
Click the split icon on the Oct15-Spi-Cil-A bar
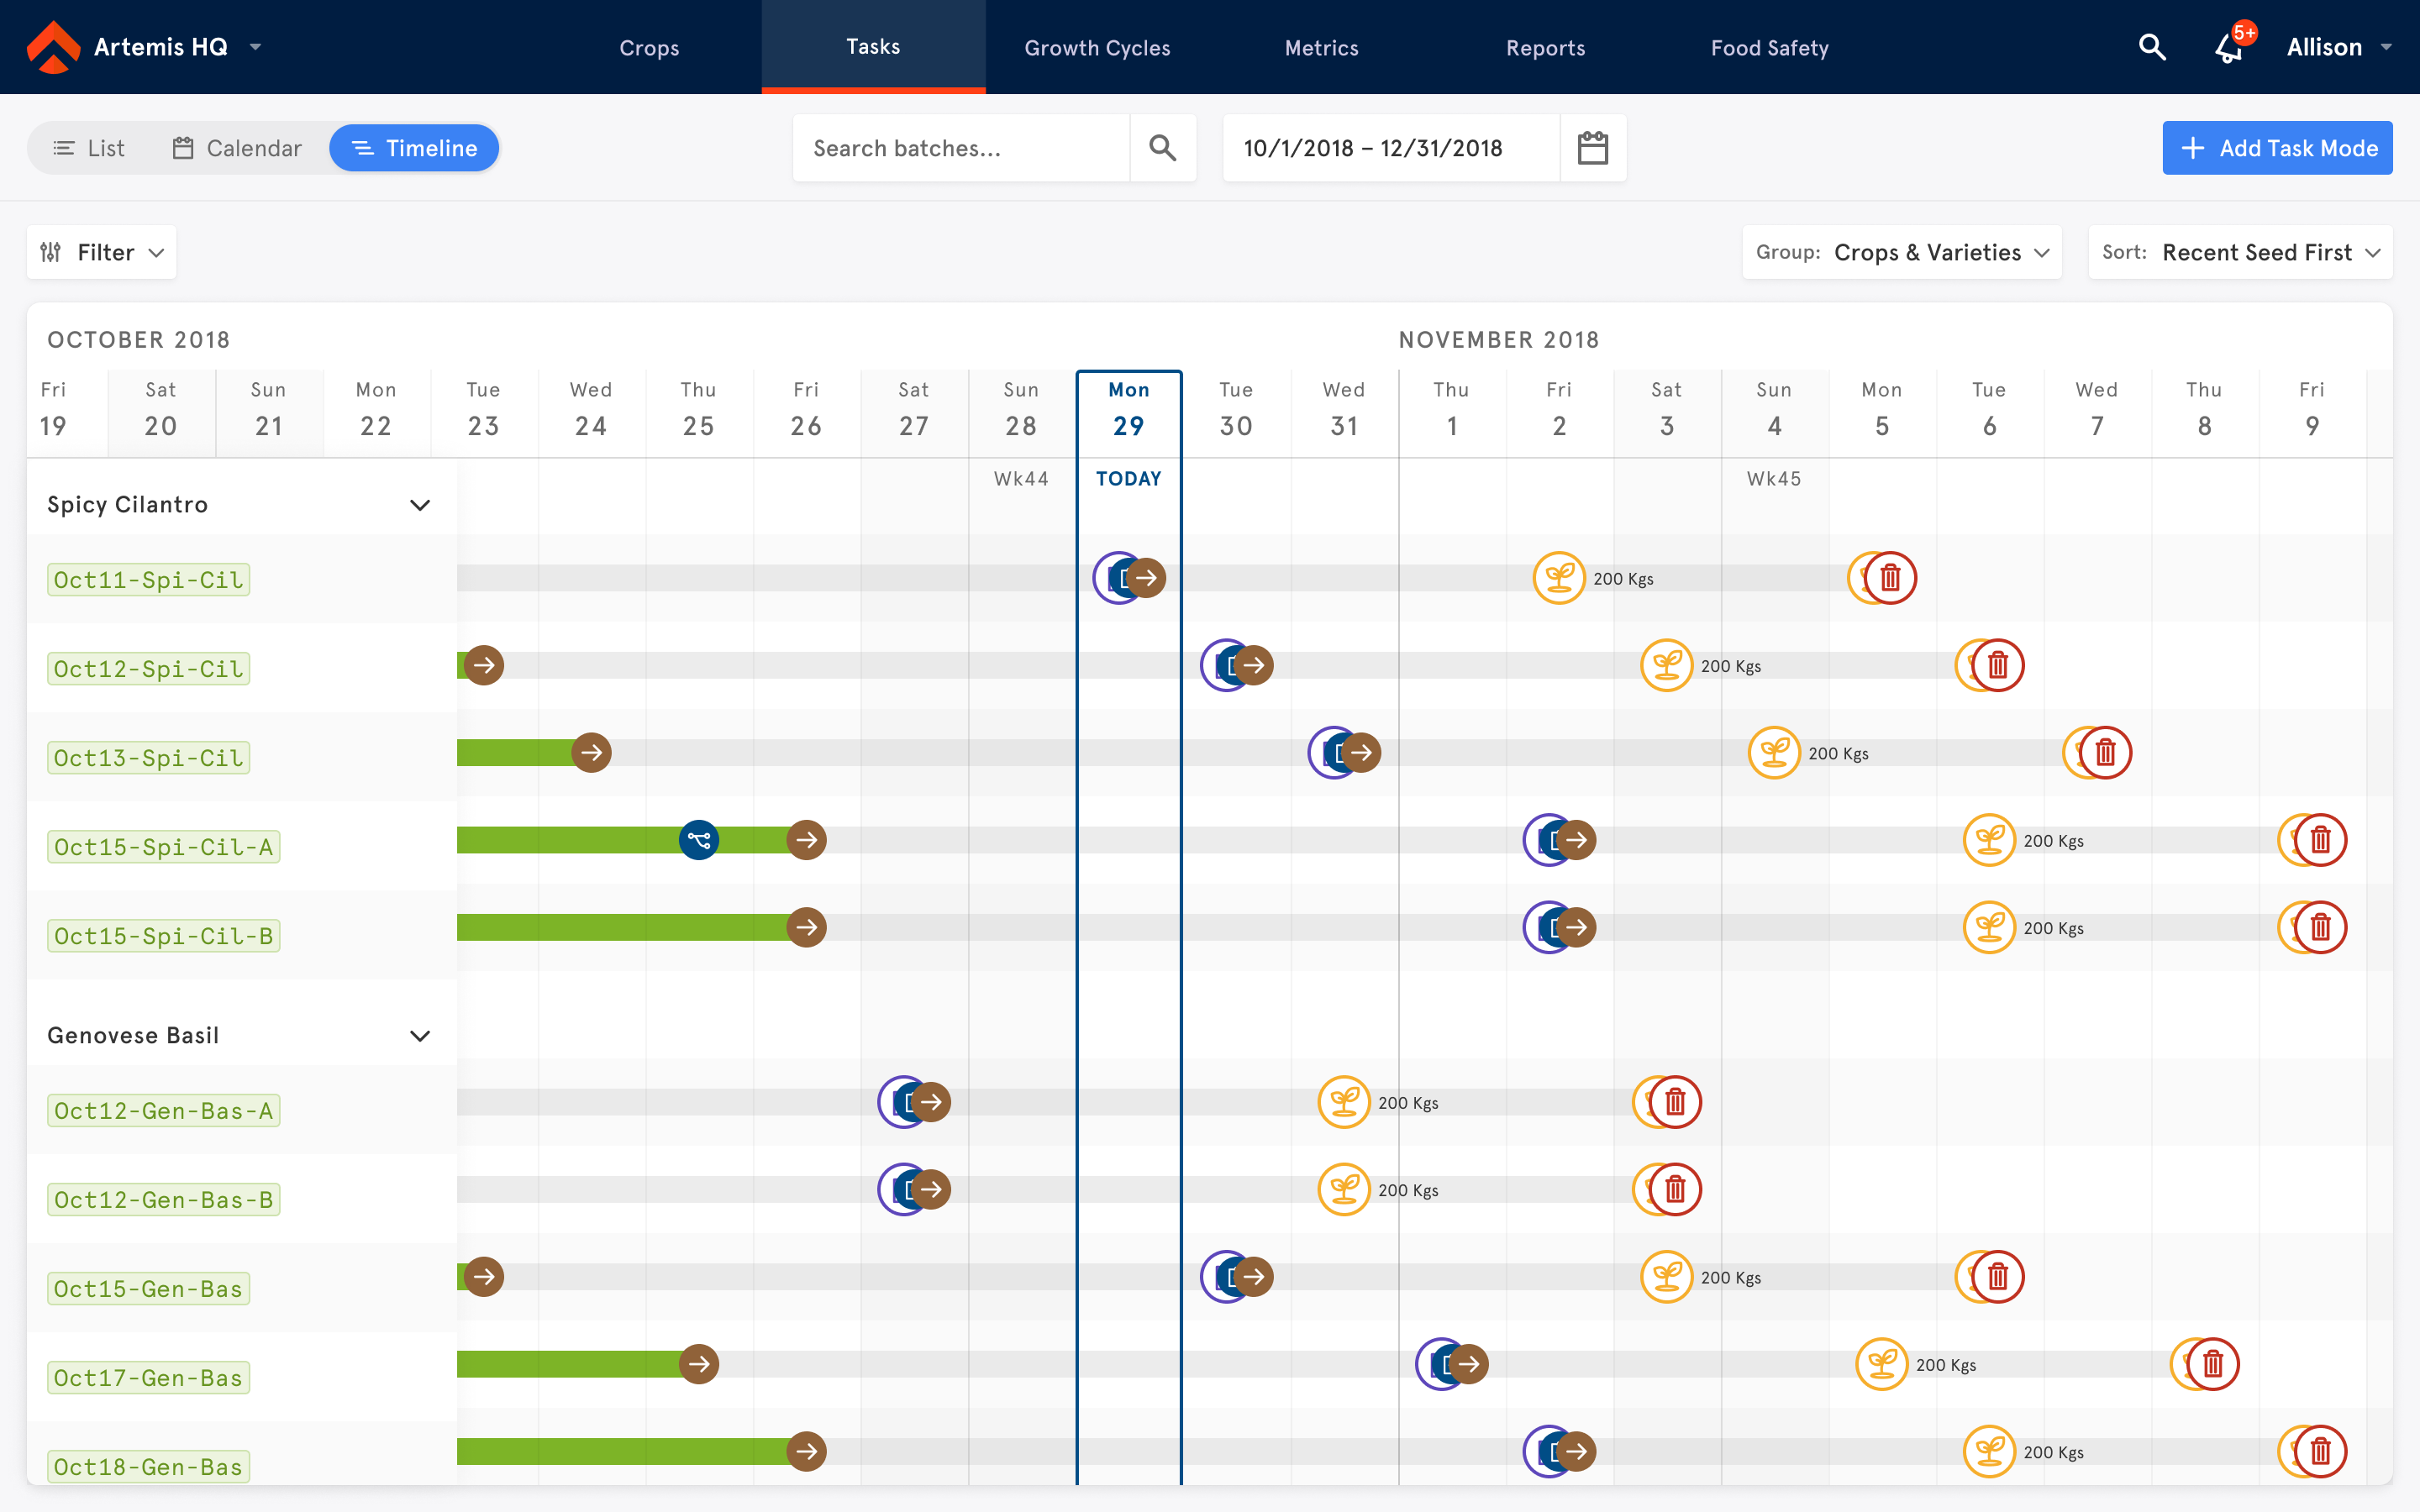[698, 840]
